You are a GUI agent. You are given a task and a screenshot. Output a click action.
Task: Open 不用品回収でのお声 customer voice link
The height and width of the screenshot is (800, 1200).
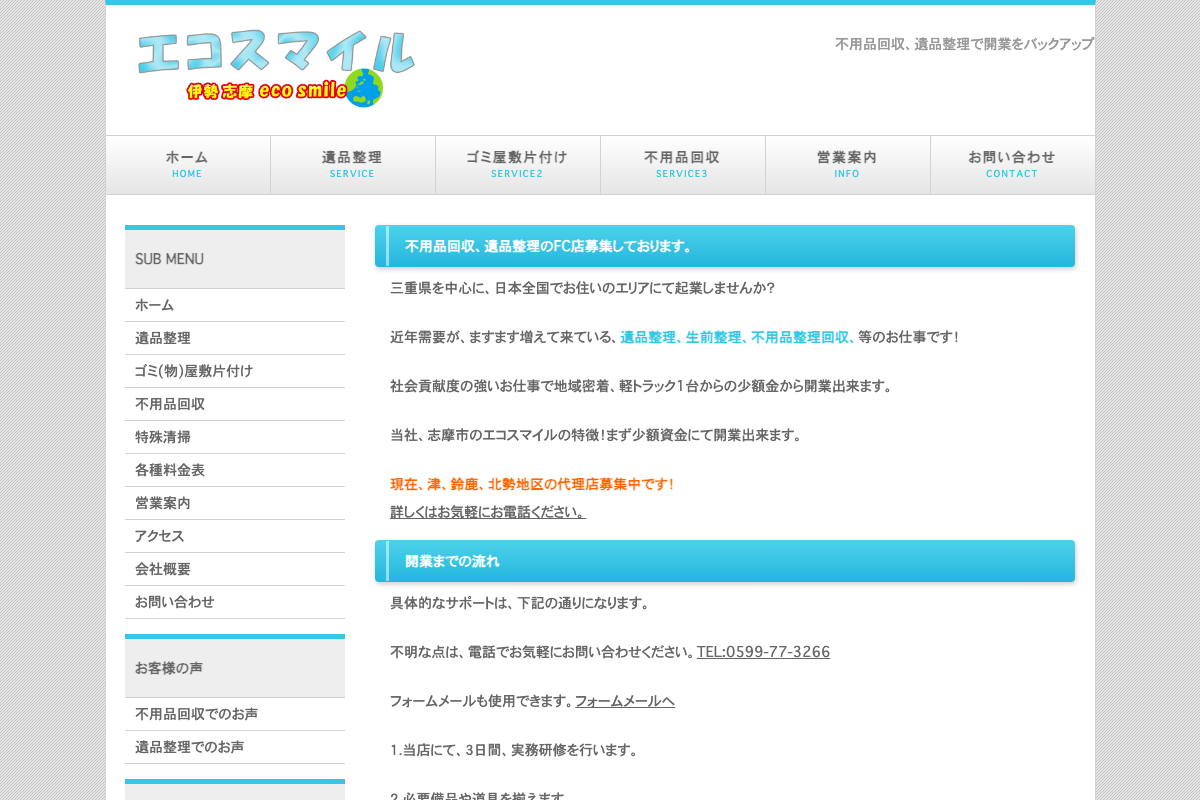(235, 714)
